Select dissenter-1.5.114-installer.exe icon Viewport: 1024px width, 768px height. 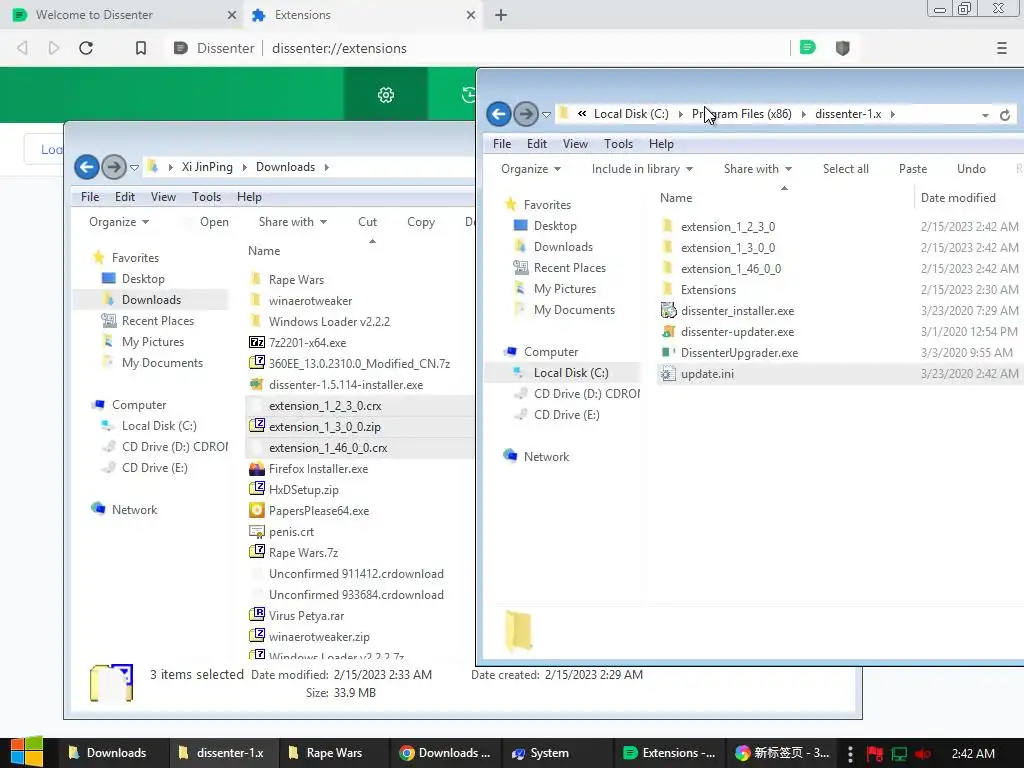click(x=257, y=384)
